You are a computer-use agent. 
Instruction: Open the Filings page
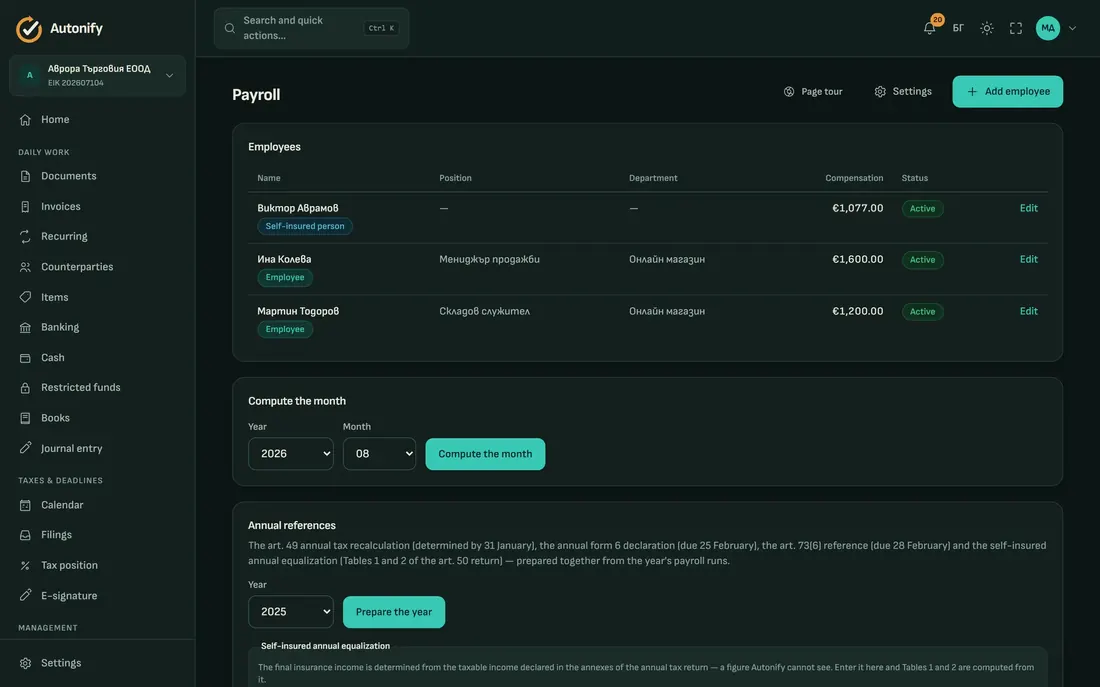click(56, 535)
